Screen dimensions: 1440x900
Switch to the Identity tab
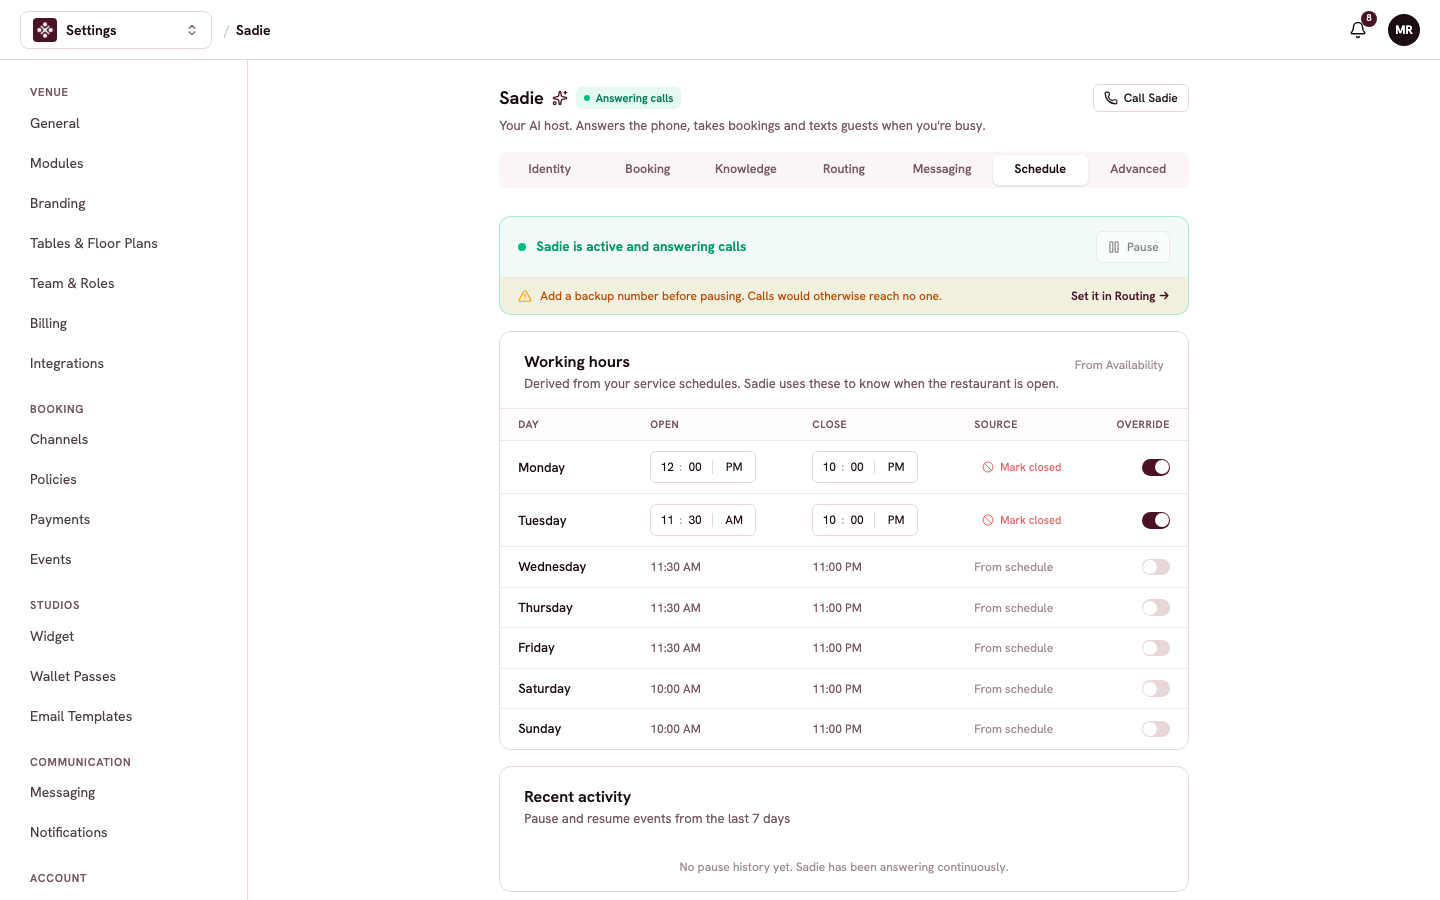tap(550, 169)
